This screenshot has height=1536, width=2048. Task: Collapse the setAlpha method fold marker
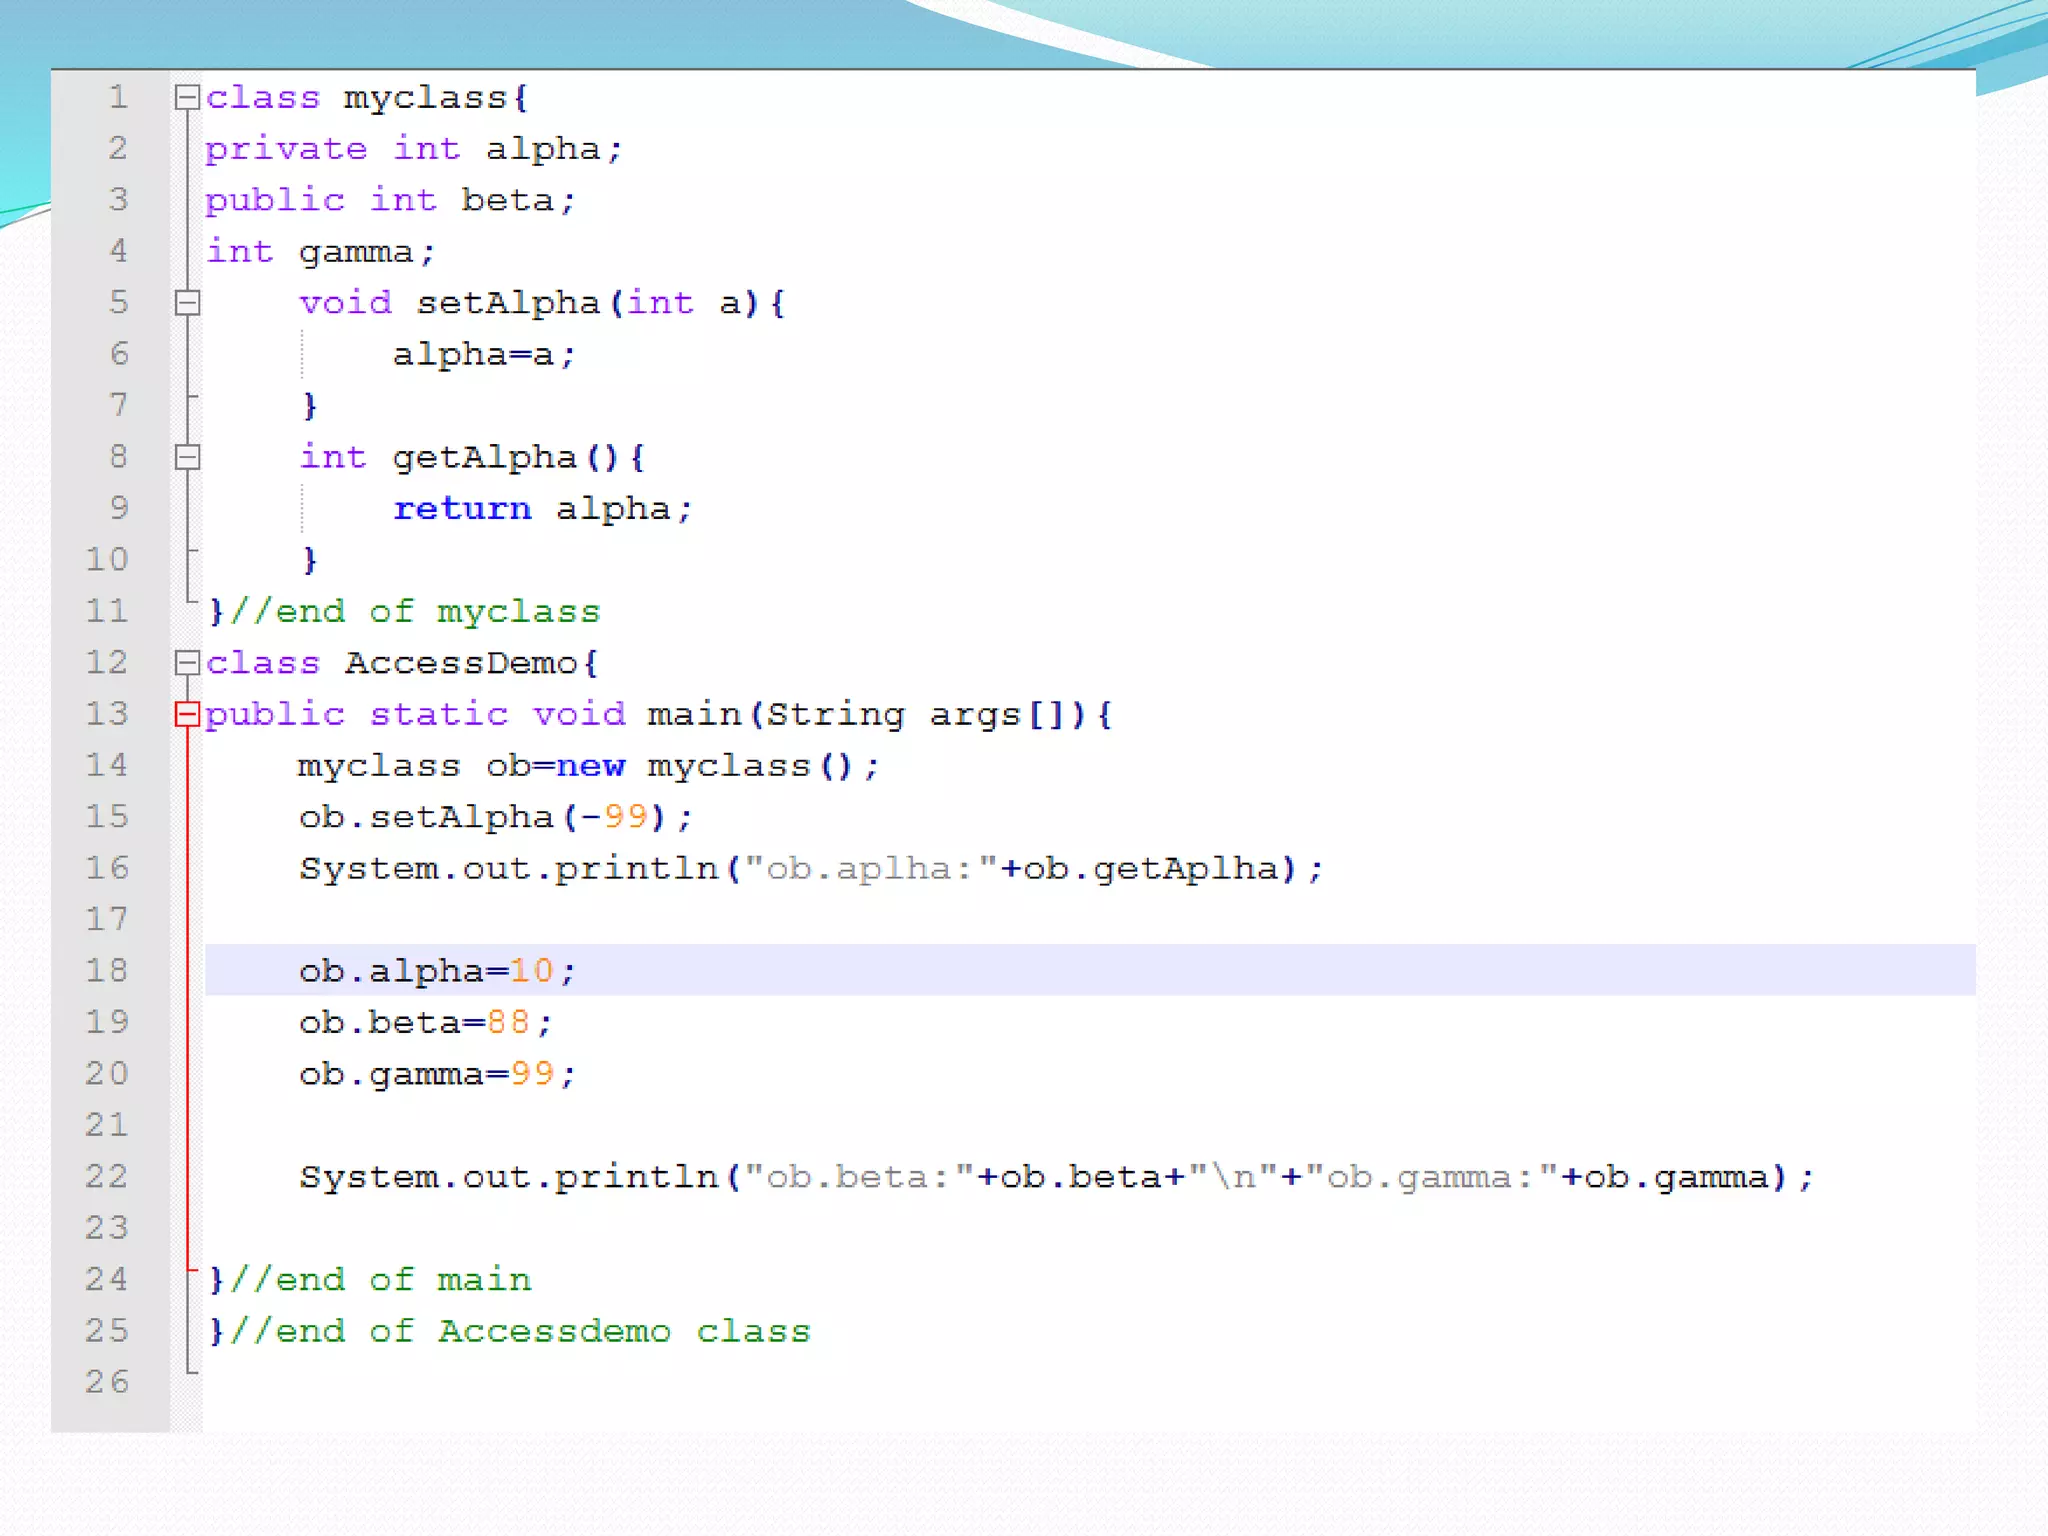click(x=187, y=302)
